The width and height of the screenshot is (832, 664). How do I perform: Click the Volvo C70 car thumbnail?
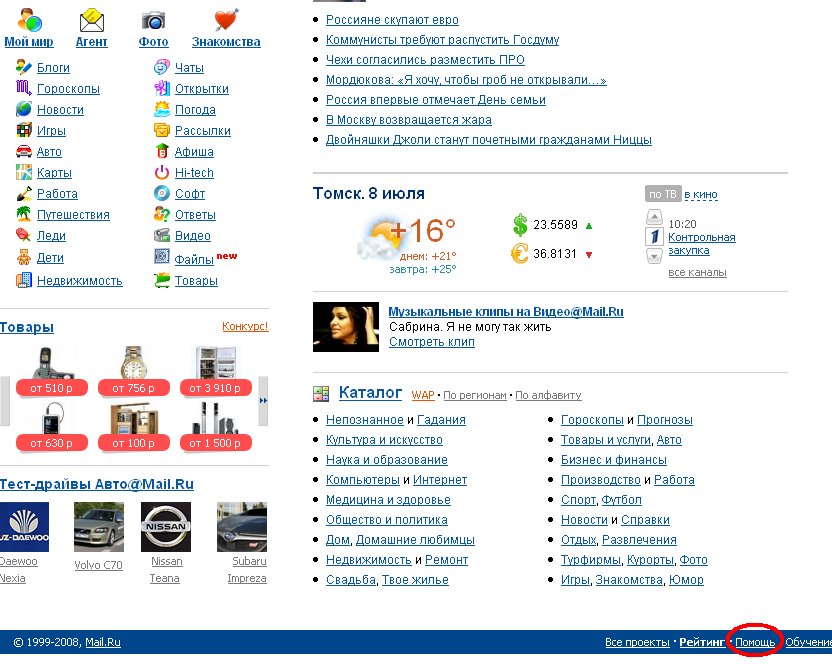point(99,527)
